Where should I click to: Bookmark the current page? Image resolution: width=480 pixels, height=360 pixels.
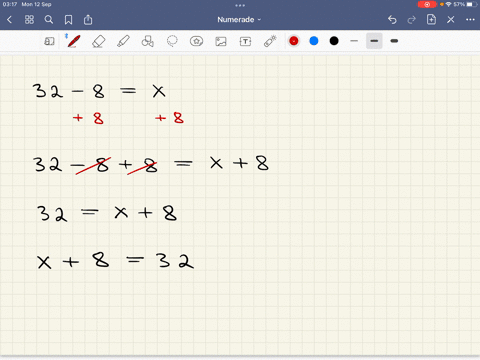(x=68, y=20)
